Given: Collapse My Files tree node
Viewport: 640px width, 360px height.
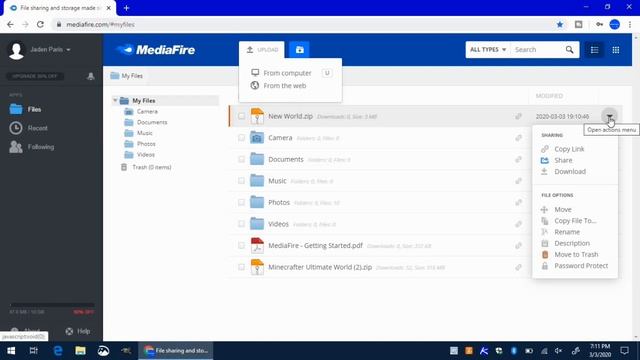Looking at the screenshot, I should pos(115,100).
